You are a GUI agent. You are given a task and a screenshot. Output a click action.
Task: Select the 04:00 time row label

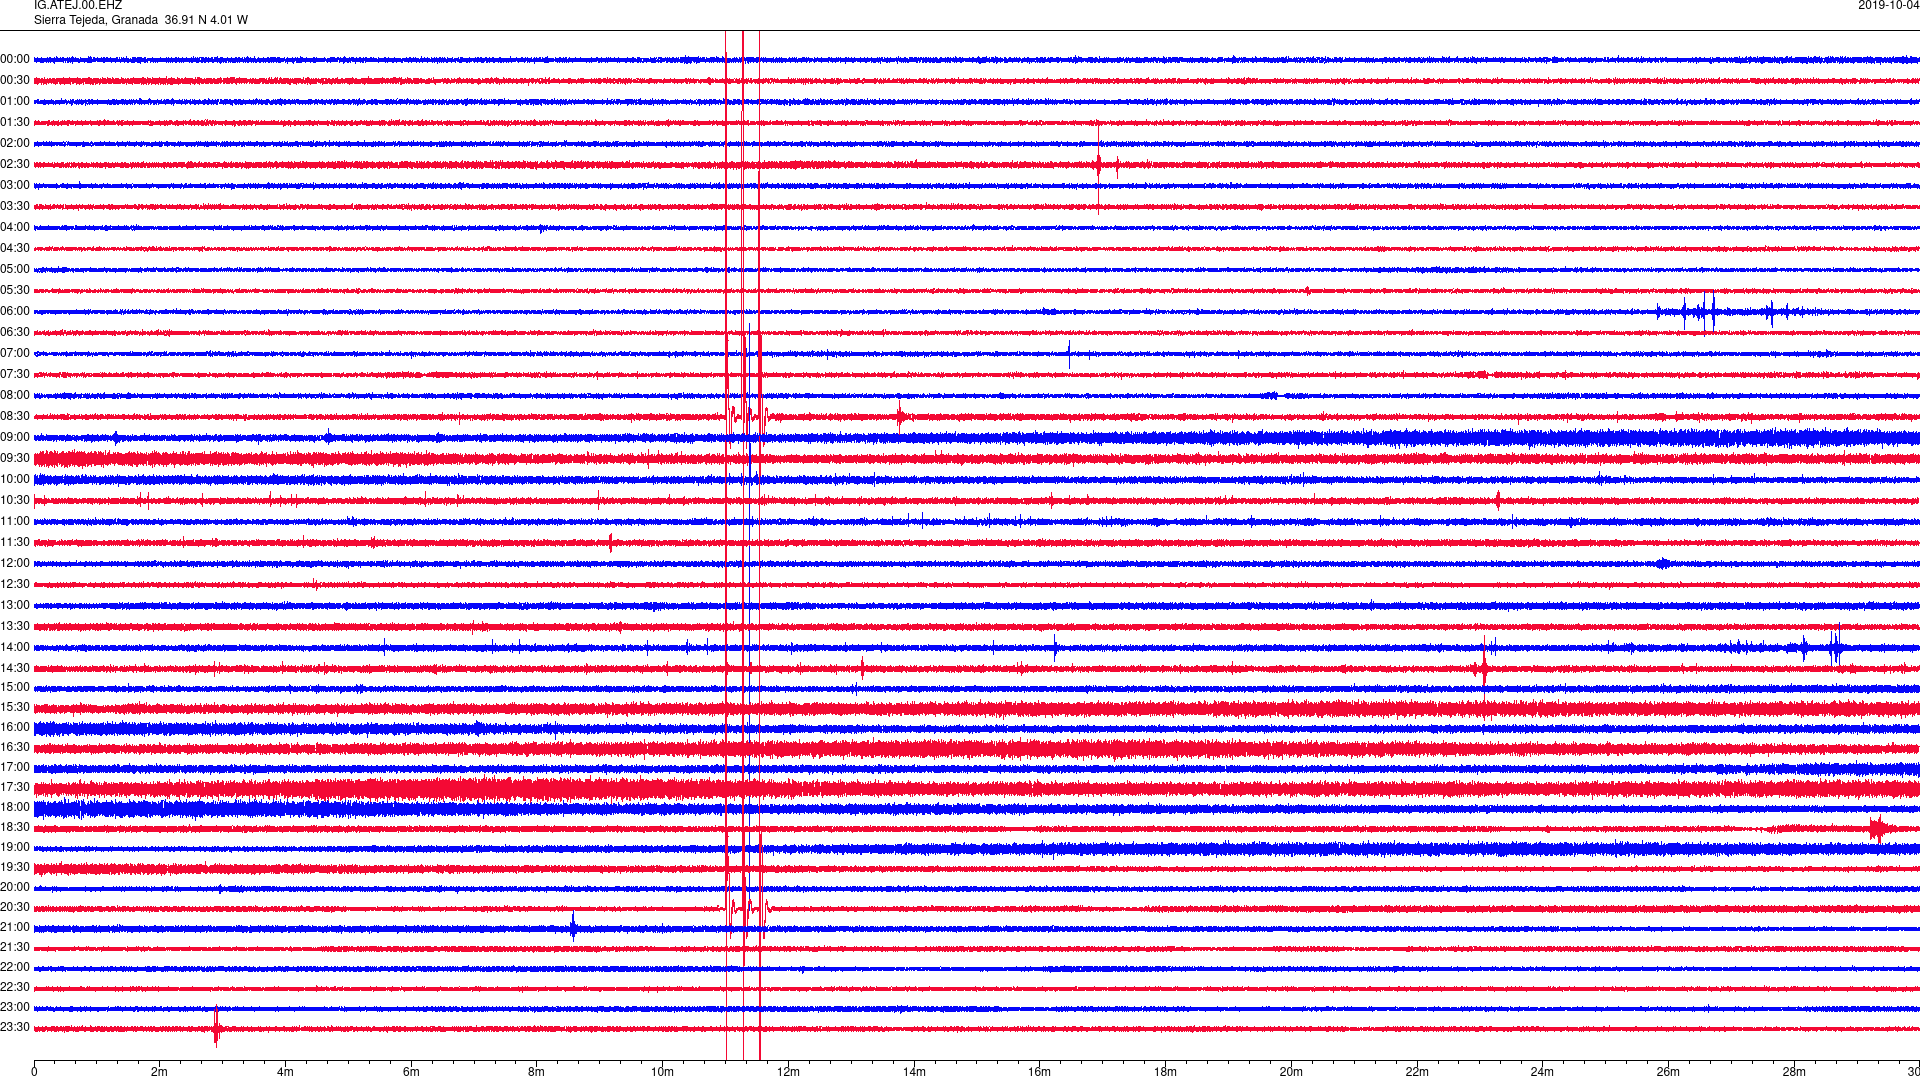point(15,227)
